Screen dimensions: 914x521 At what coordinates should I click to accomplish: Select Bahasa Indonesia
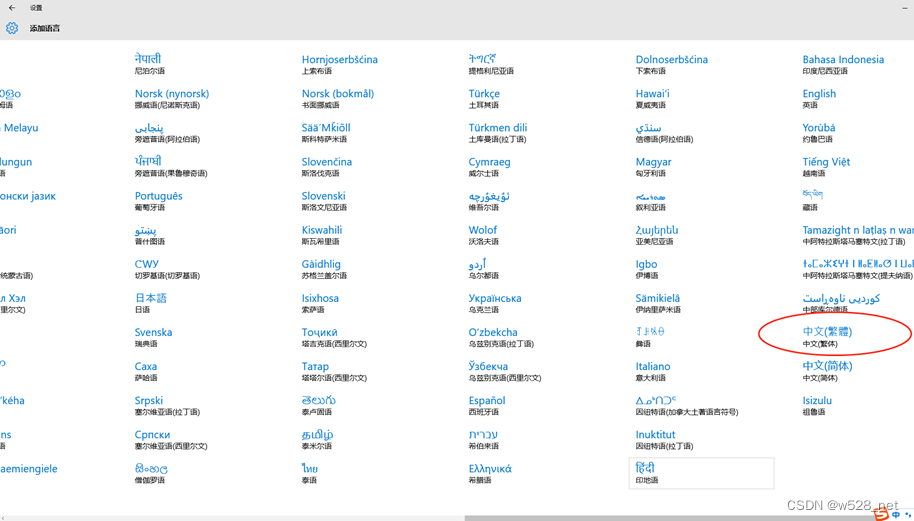[843, 65]
